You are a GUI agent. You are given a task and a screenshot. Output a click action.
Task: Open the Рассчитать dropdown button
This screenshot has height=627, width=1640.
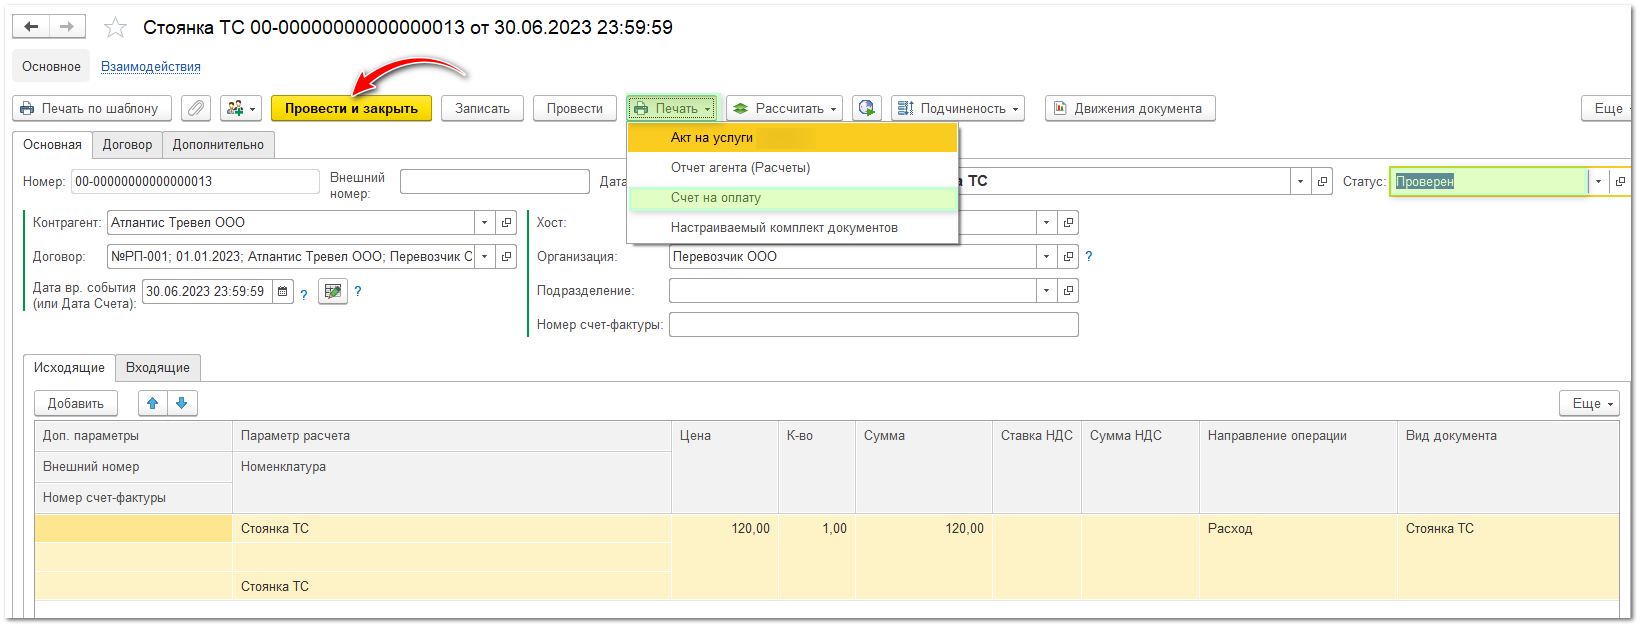[x=784, y=108]
